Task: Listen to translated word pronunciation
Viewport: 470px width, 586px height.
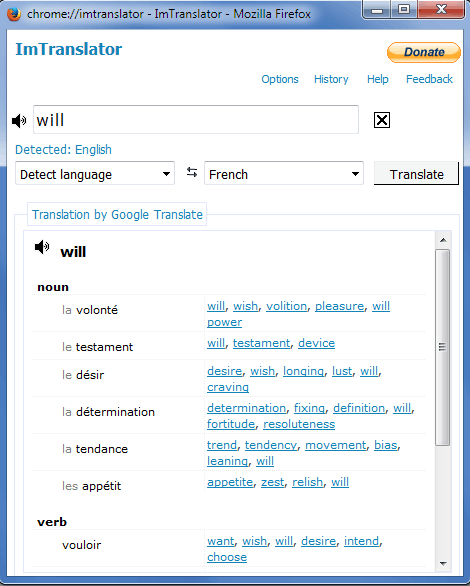Action: (42, 247)
